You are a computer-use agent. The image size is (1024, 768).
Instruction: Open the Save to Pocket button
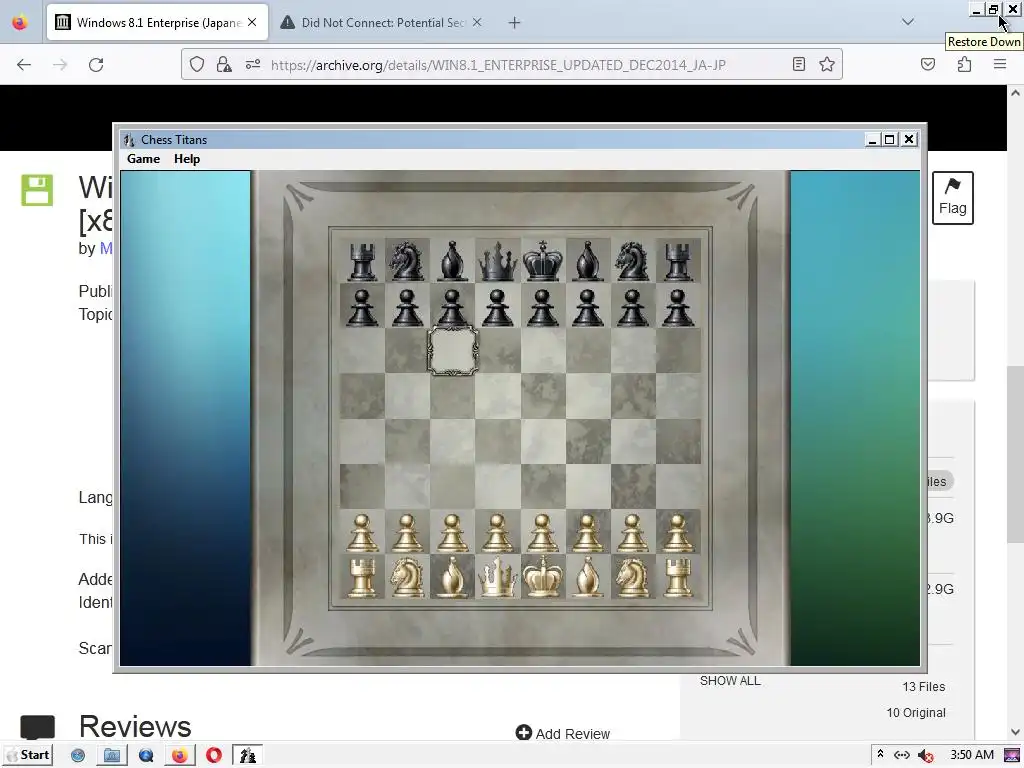click(x=928, y=64)
